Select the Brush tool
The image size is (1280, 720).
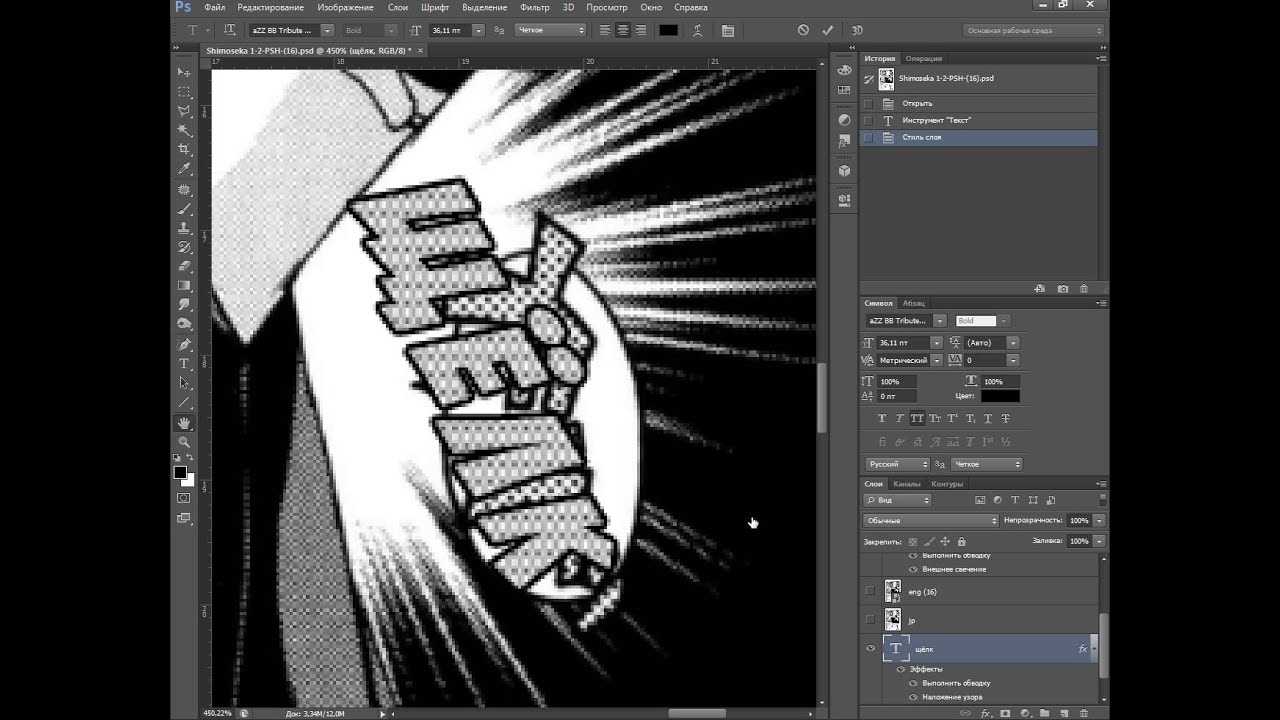pos(184,208)
